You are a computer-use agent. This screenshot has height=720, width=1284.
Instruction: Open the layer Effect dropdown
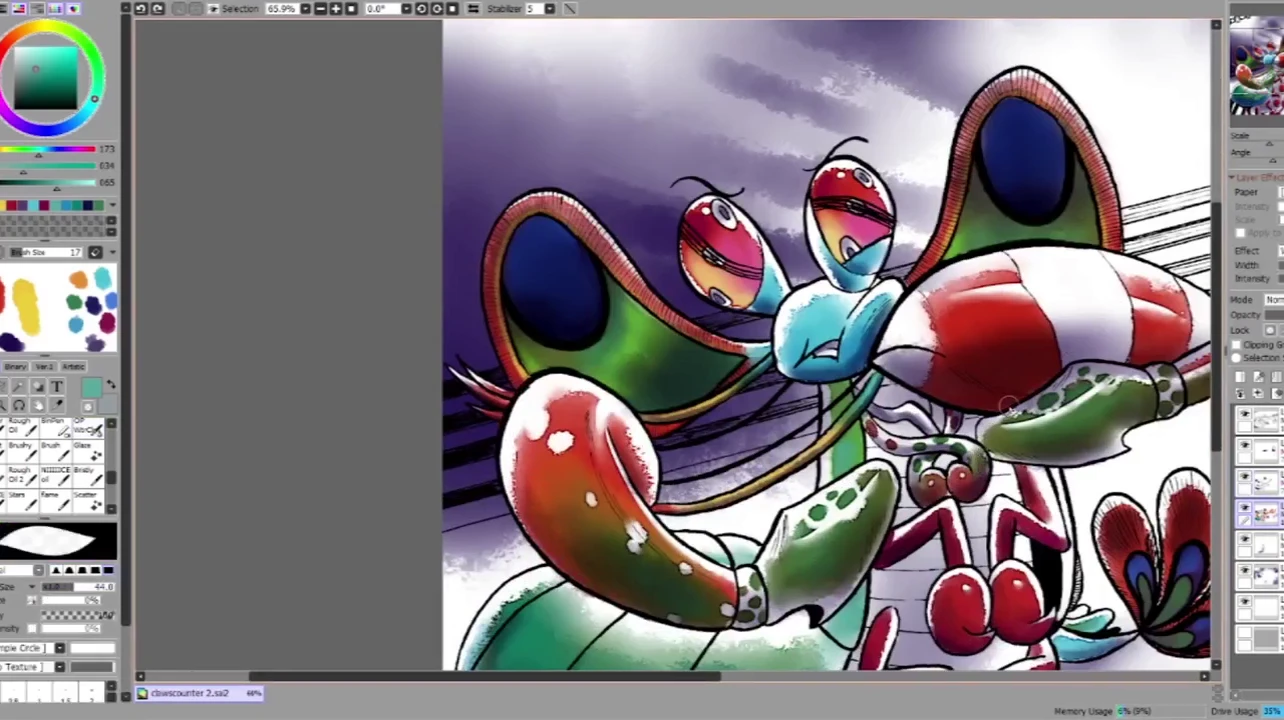(x=1280, y=251)
